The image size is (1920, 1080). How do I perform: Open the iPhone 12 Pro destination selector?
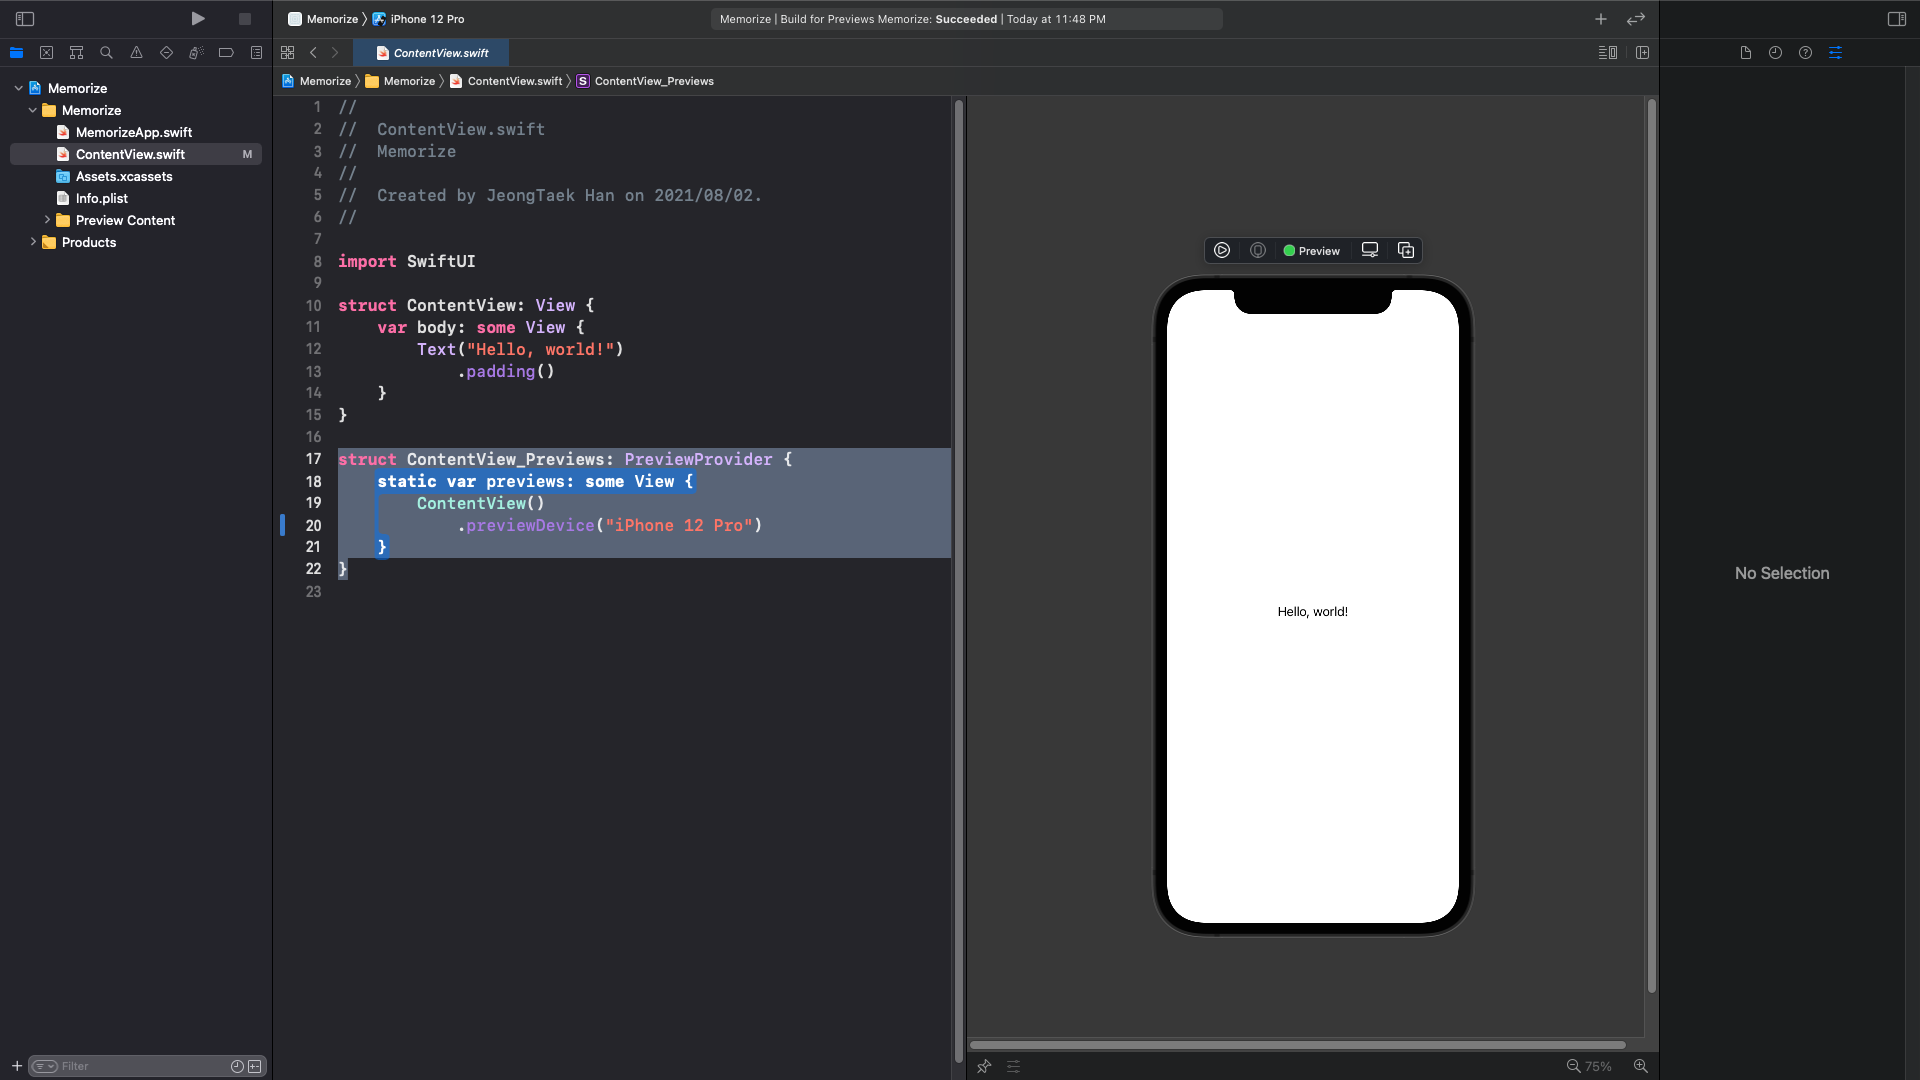coord(426,19)
